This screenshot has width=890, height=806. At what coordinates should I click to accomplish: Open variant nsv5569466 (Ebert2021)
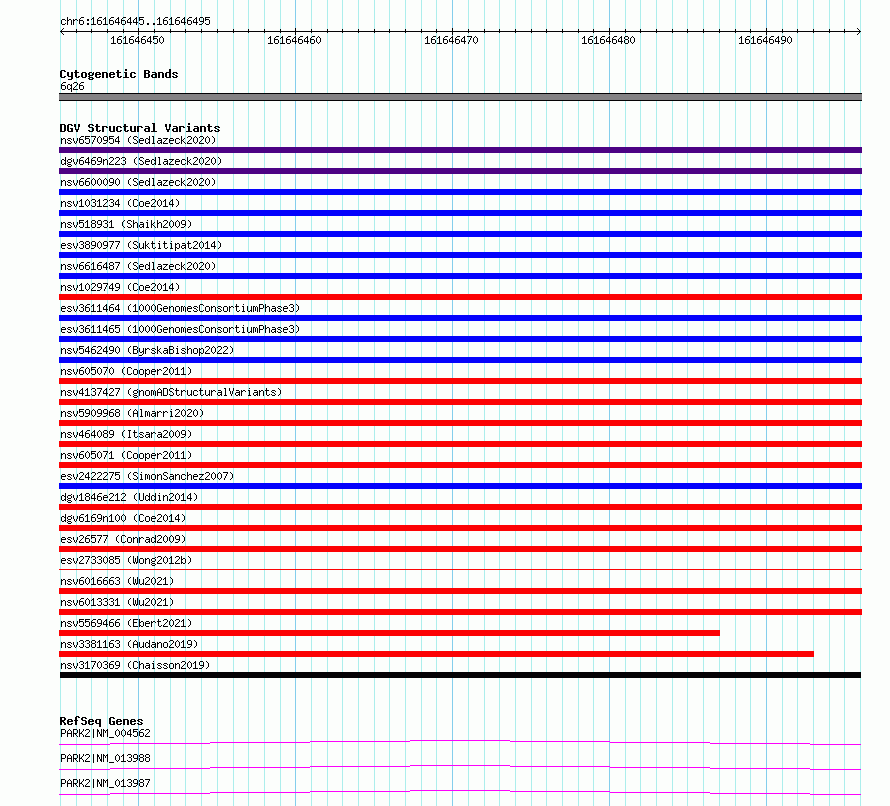coord(126,623)
